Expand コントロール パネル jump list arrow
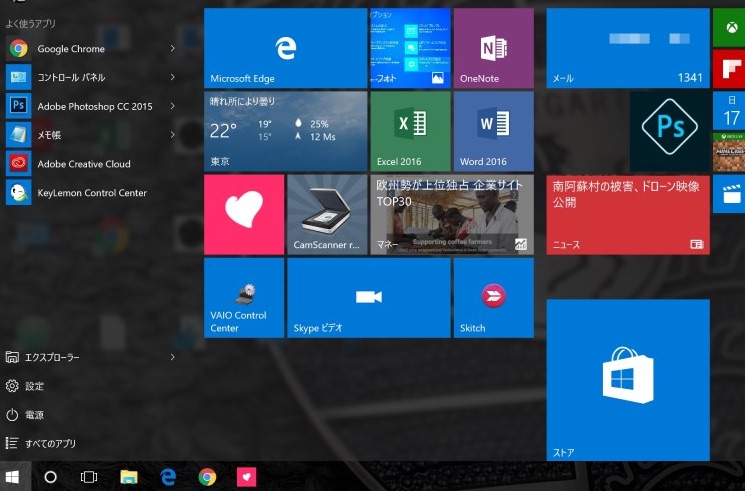Screen dimensions: 745x491 click(x=173, y=77)
